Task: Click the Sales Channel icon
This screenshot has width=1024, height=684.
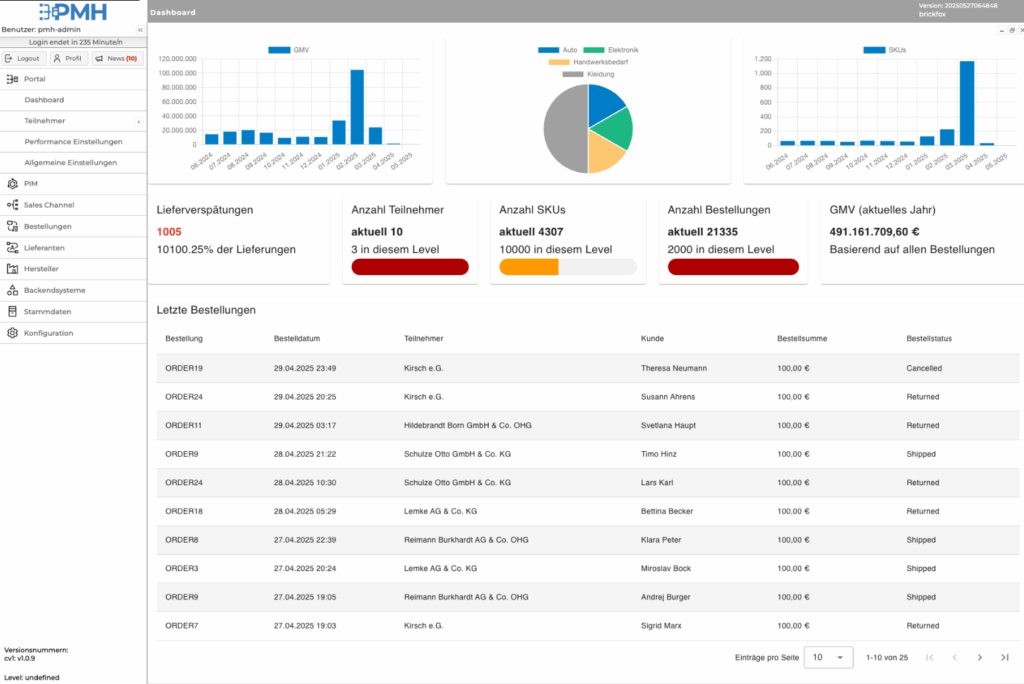Action: 13,204
